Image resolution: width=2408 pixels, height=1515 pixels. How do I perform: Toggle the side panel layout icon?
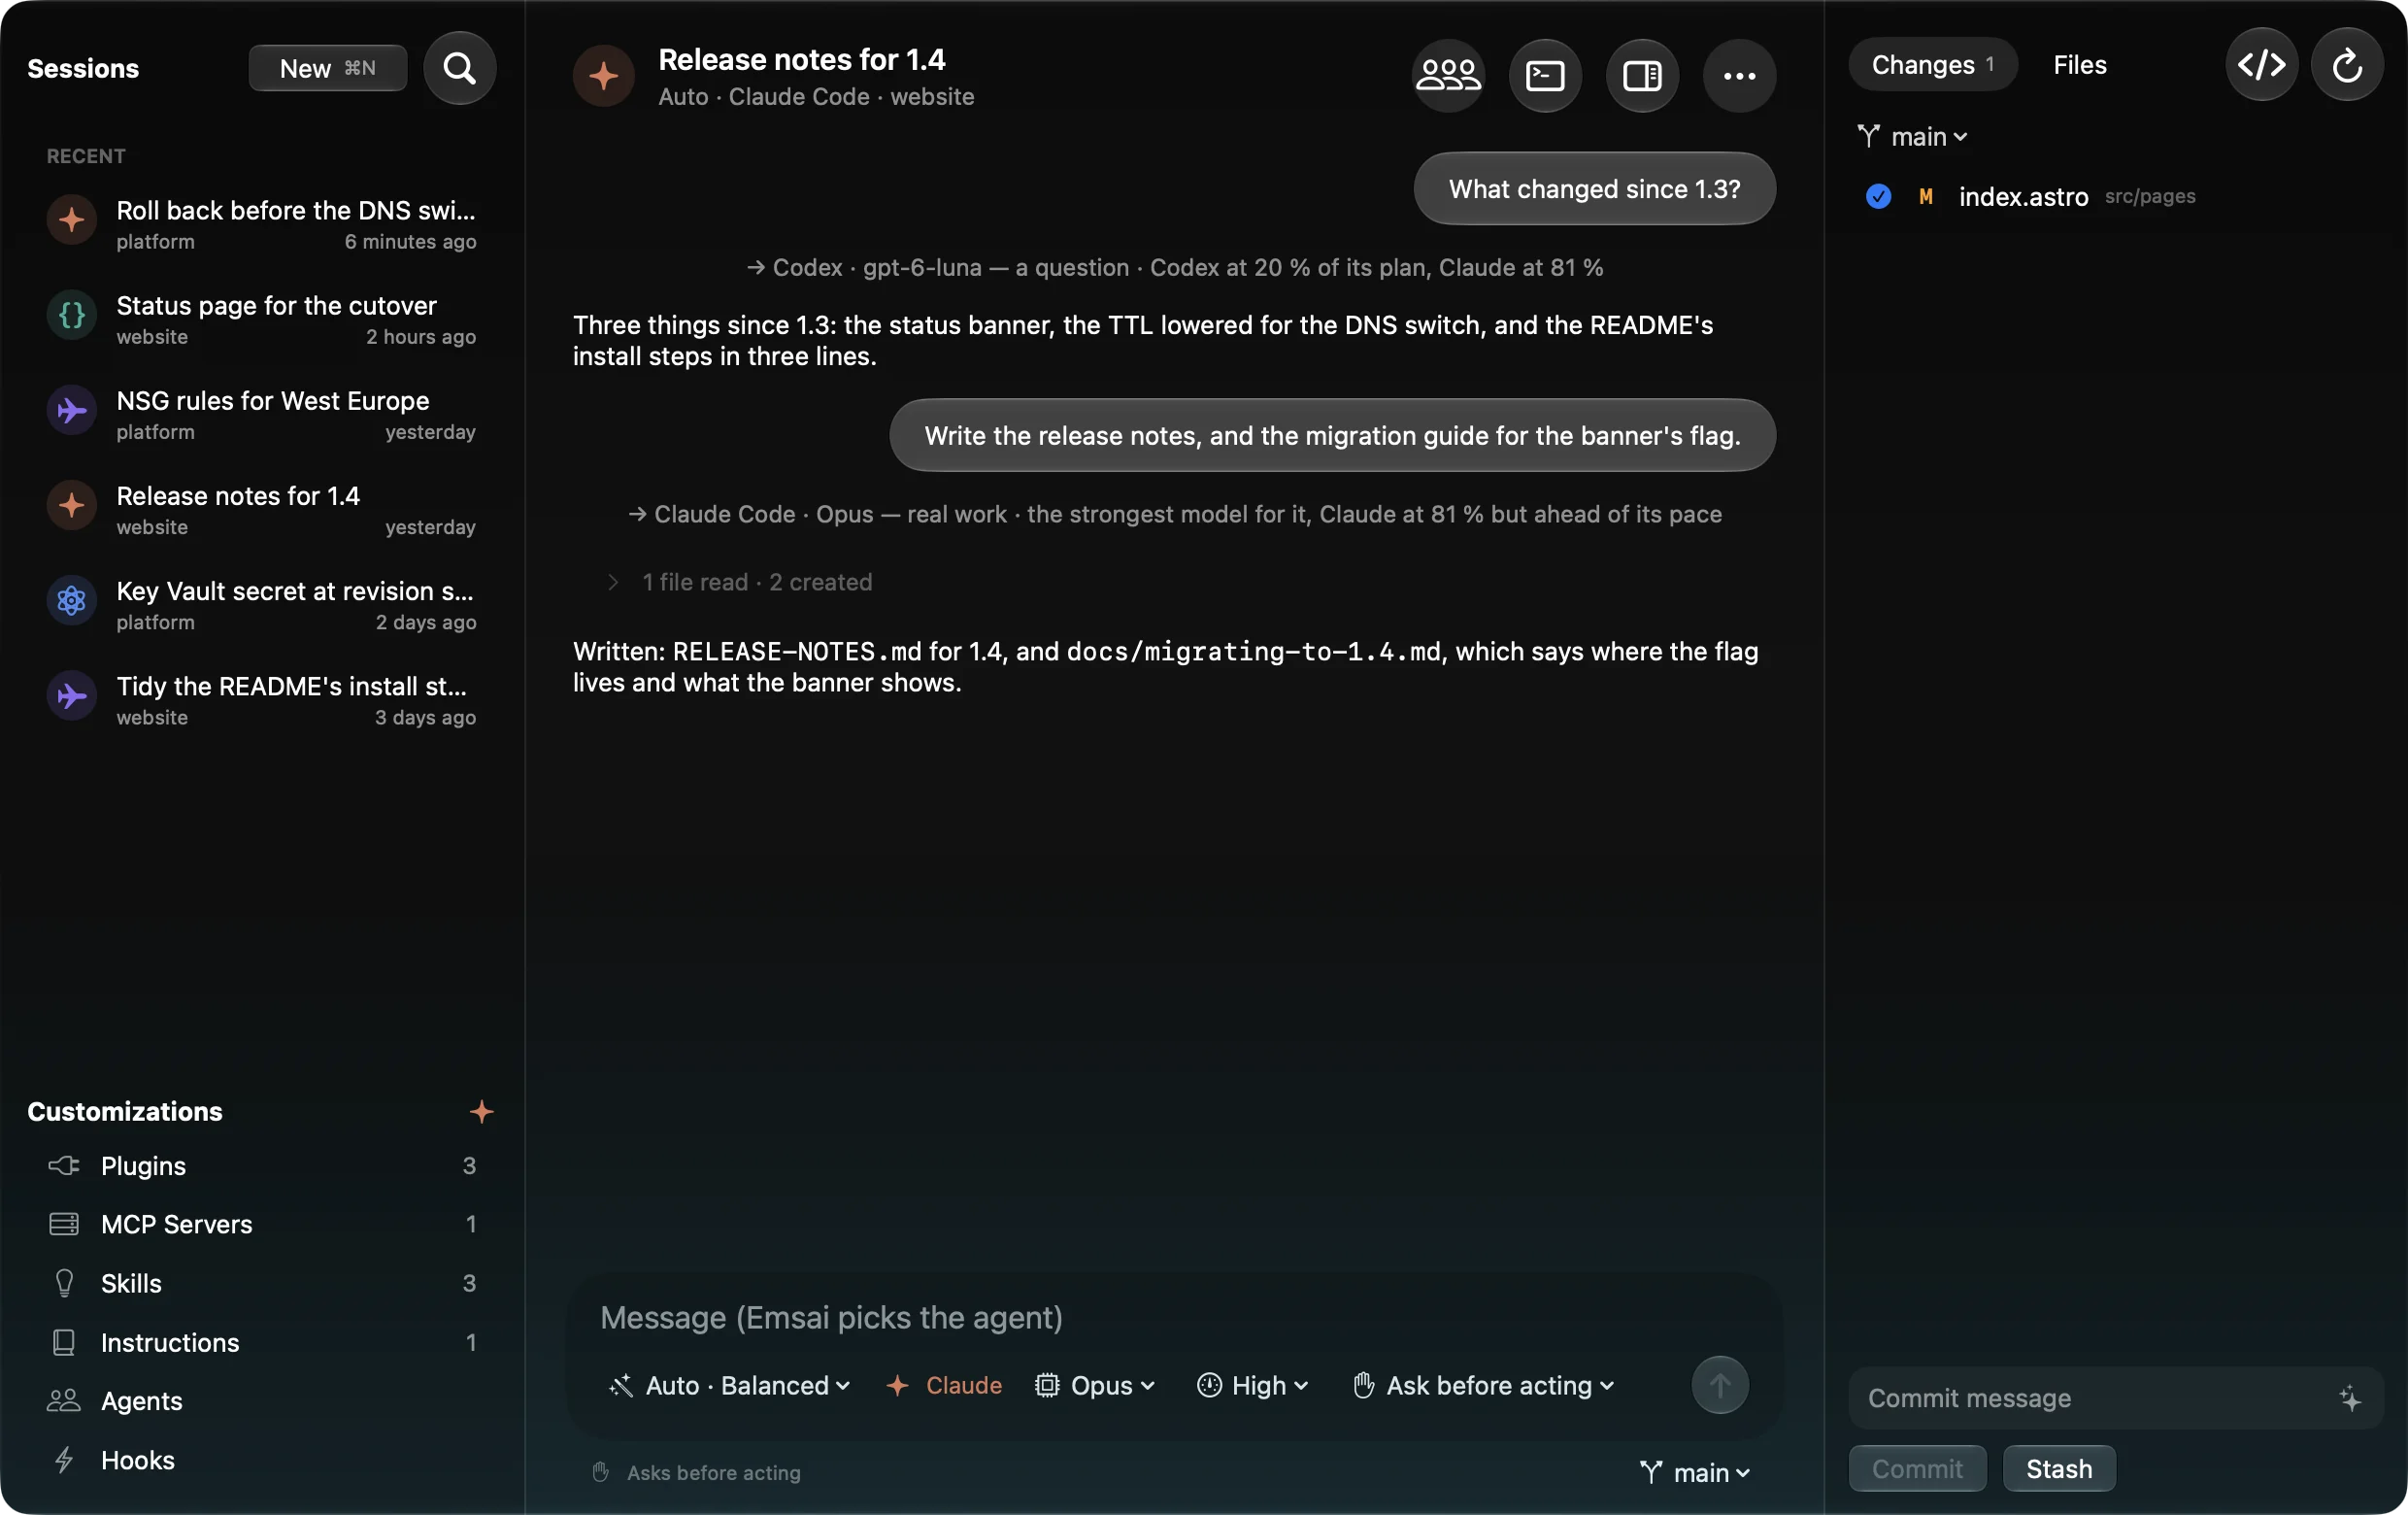(1641, 75)
